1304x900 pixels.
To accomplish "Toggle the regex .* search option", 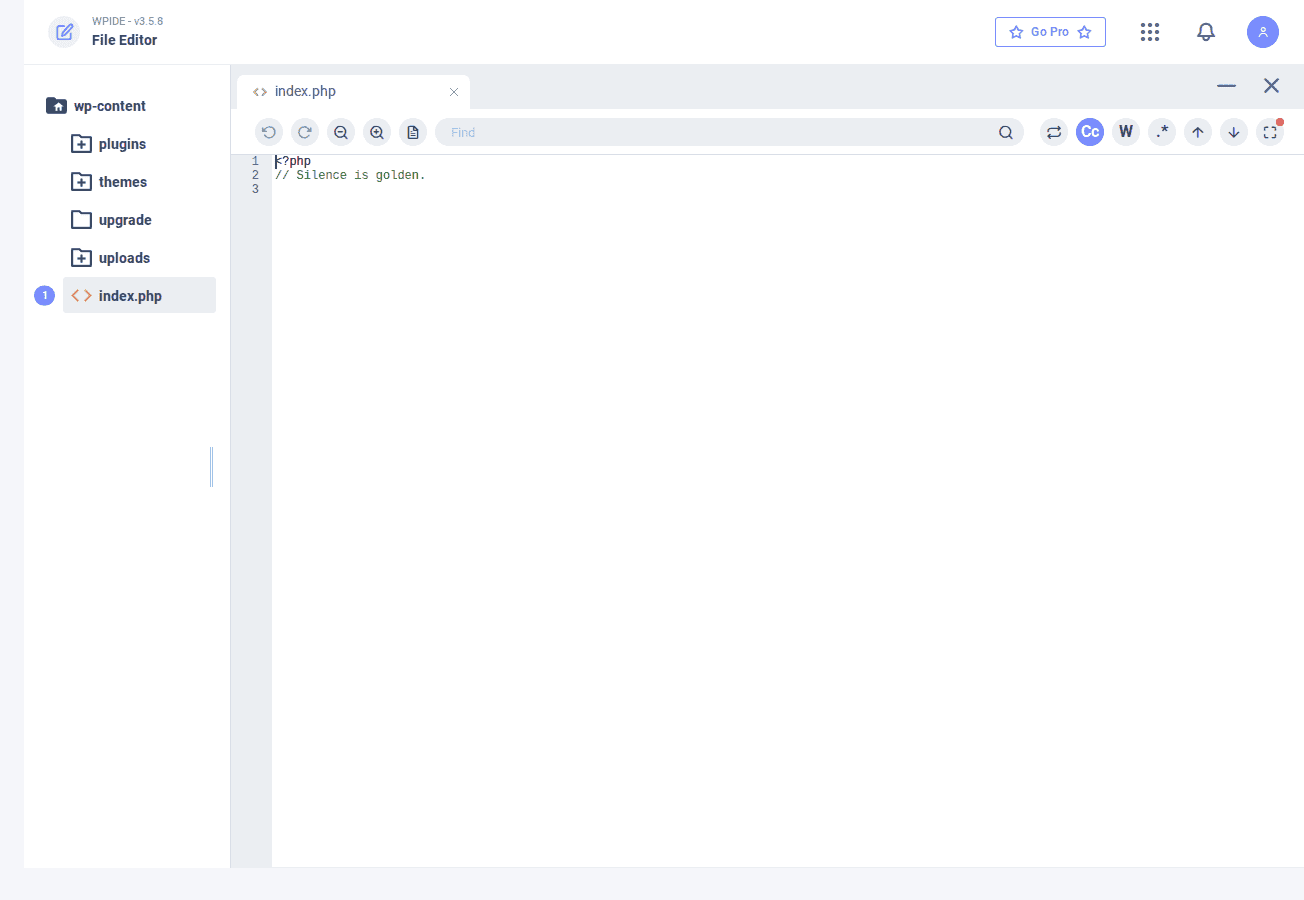I will tap(1162, 132).
